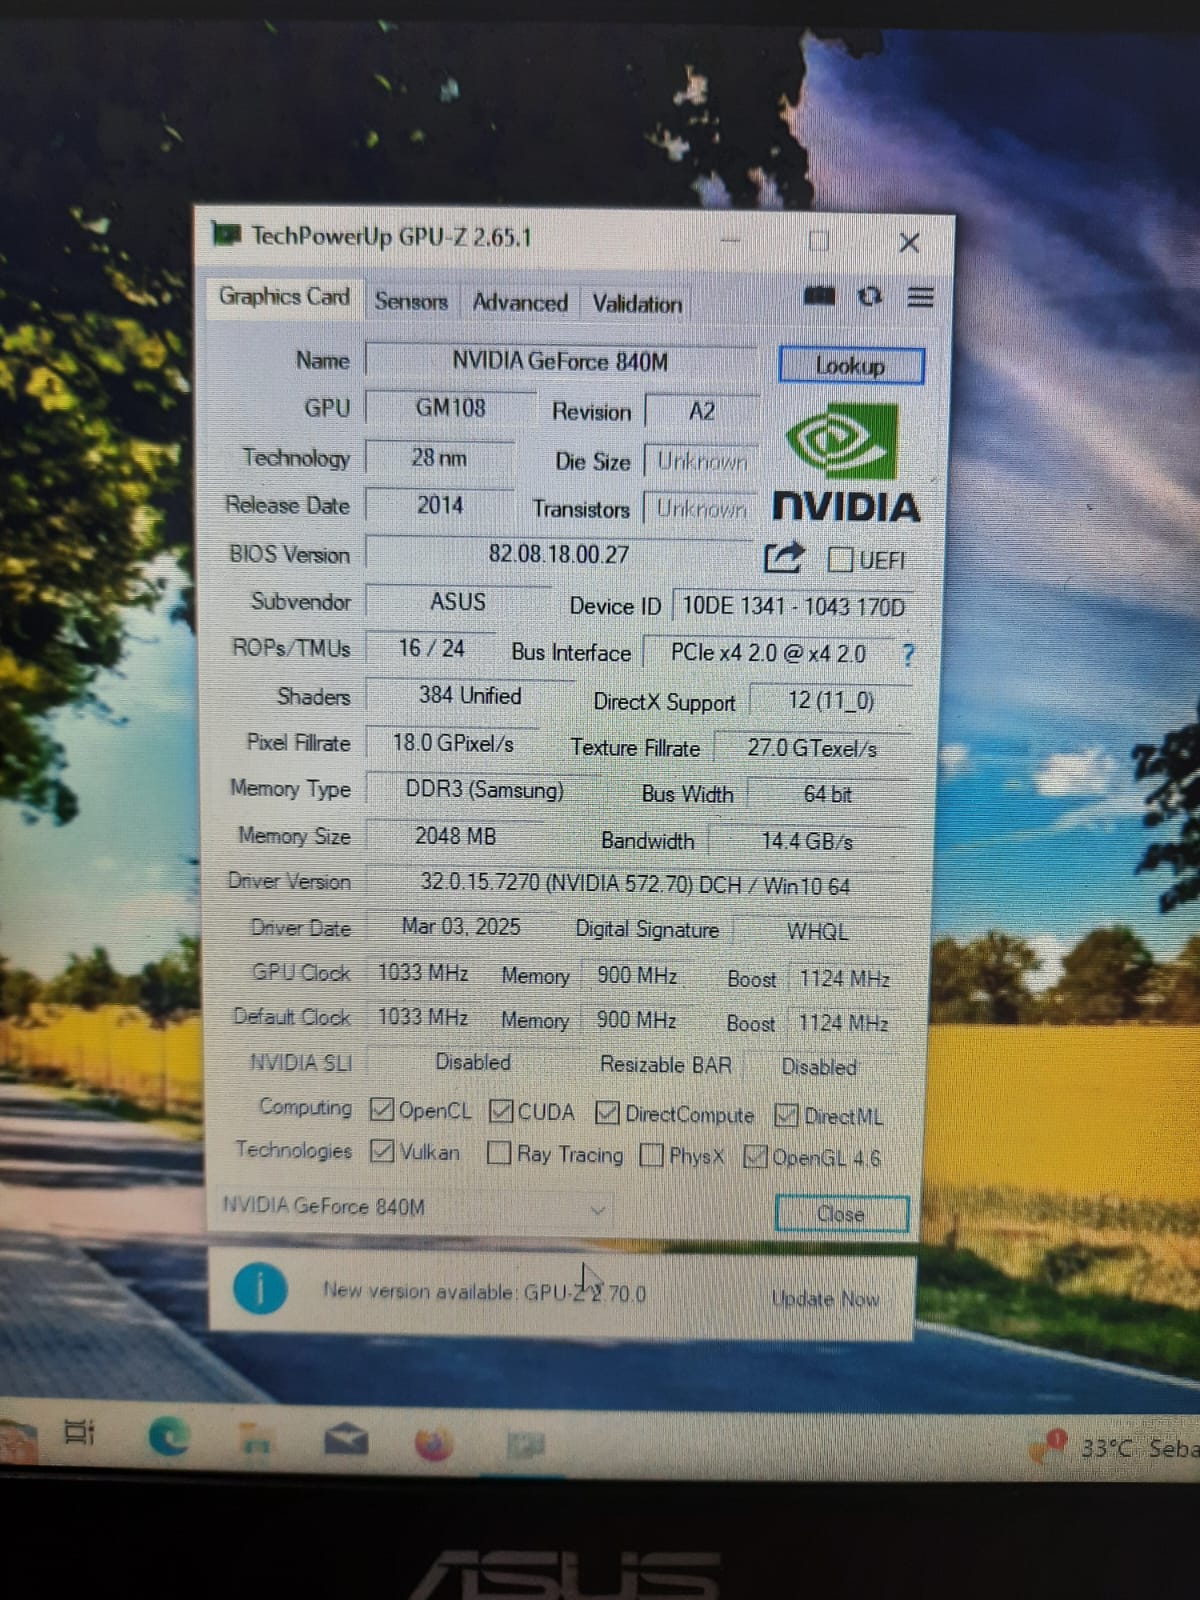Click the BIOS Version field 82.08.18.00.27
Viewport: 1200px width, 1600px height.
560,554
